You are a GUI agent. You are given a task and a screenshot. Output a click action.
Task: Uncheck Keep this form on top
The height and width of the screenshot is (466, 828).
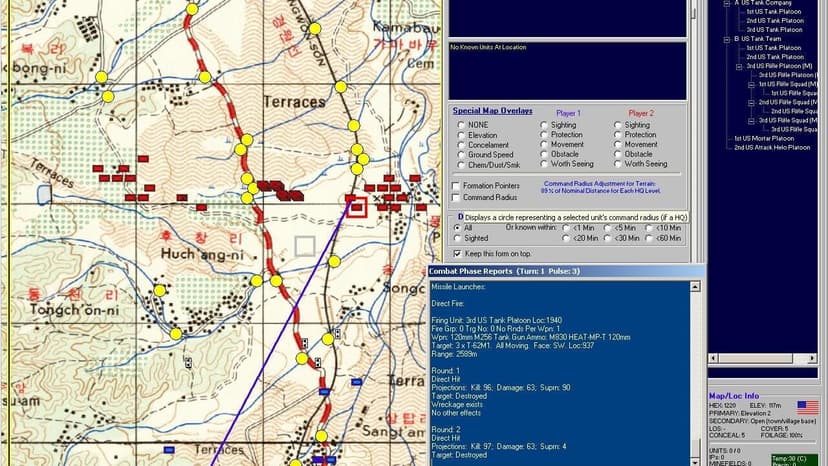(457, 254)
